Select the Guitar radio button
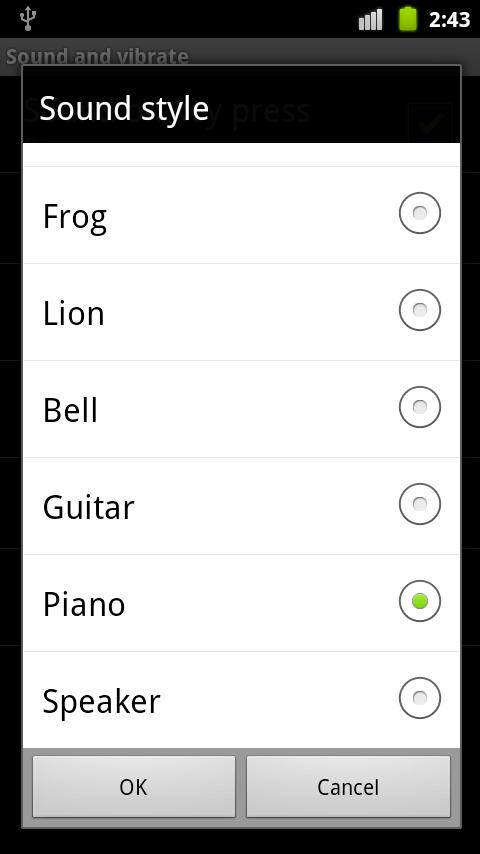Viewport: 480px width, 854px height. pyautogui.click(x=420, y=504)
